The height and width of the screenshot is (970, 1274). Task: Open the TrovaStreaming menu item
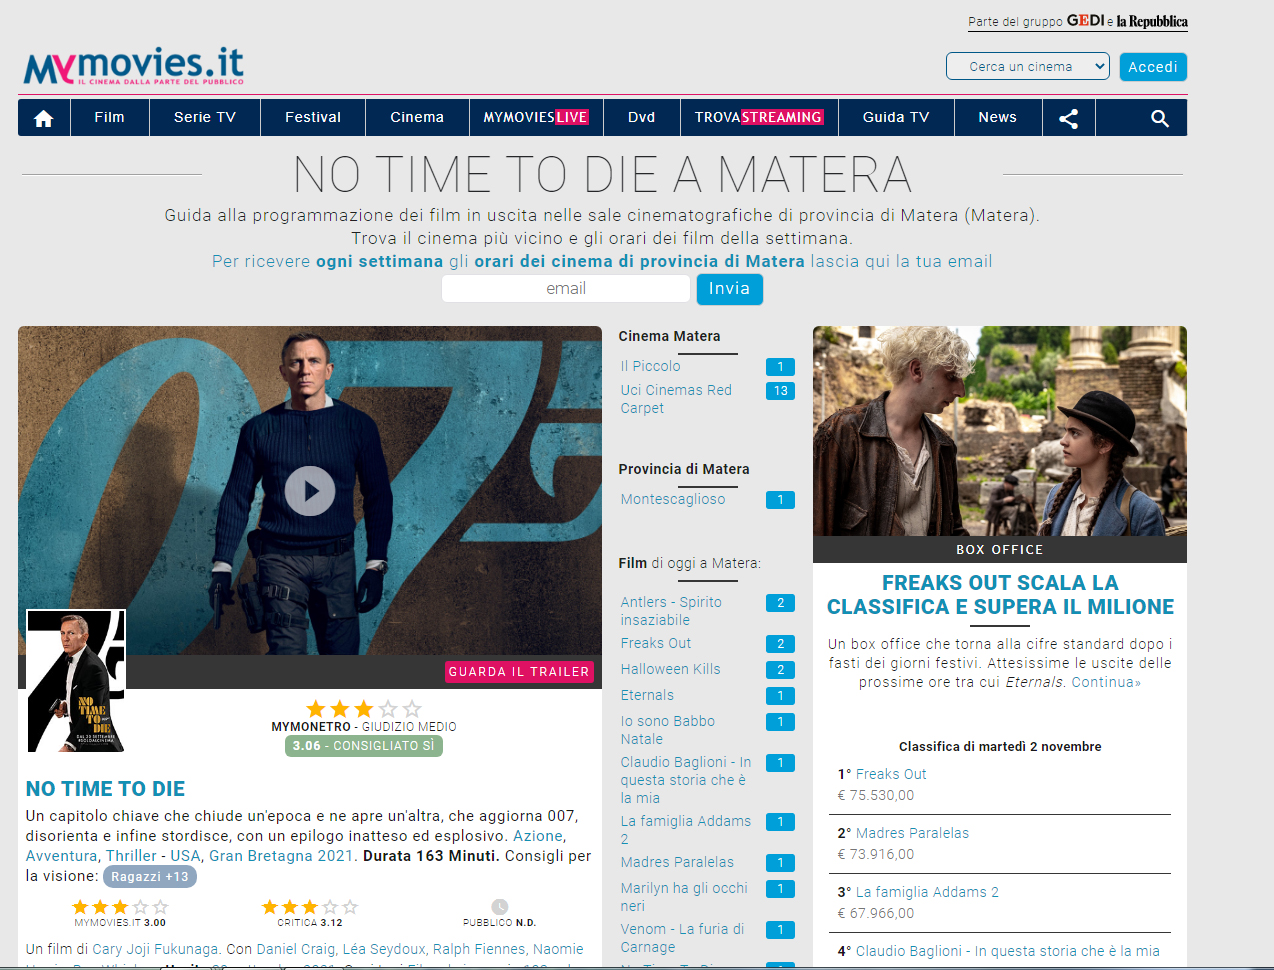tap(758, 118)
